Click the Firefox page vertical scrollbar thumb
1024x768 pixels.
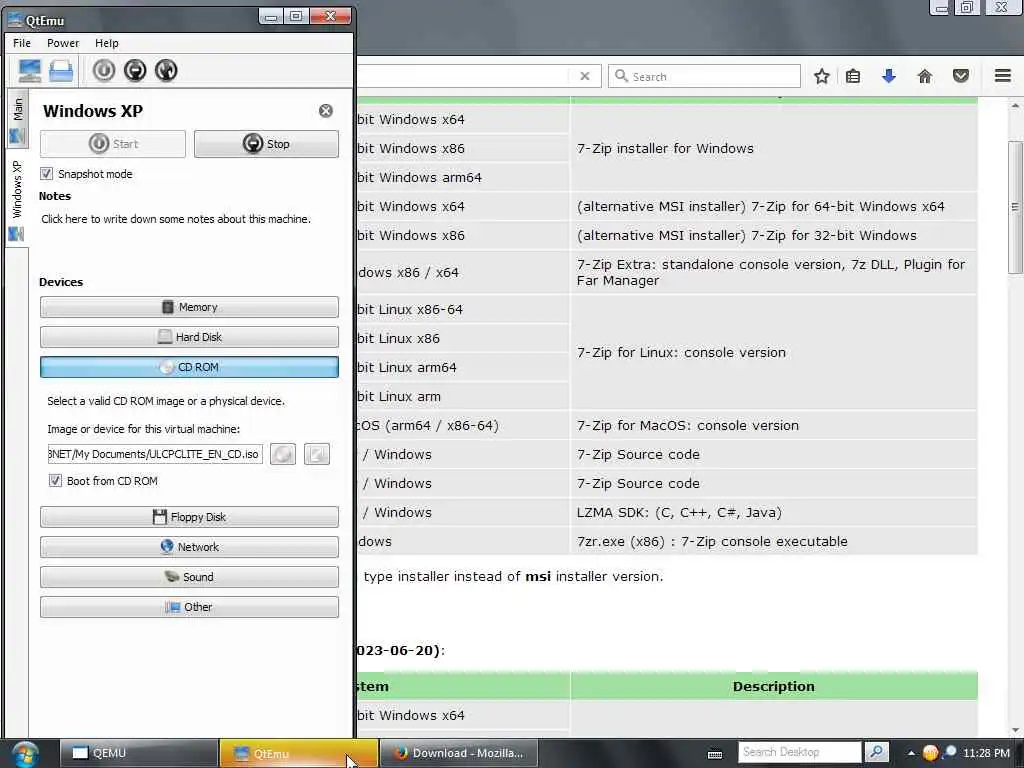point(1015,208)
